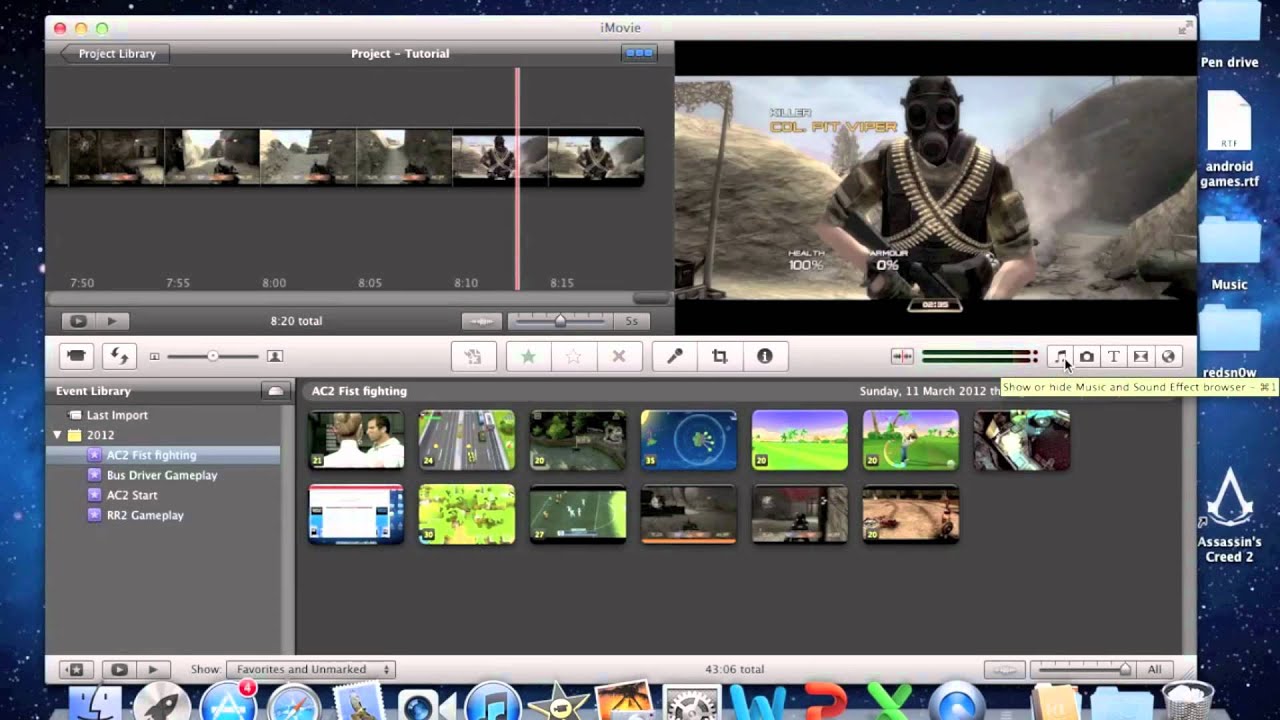Play event full screen in Event browser

[119, 669]
